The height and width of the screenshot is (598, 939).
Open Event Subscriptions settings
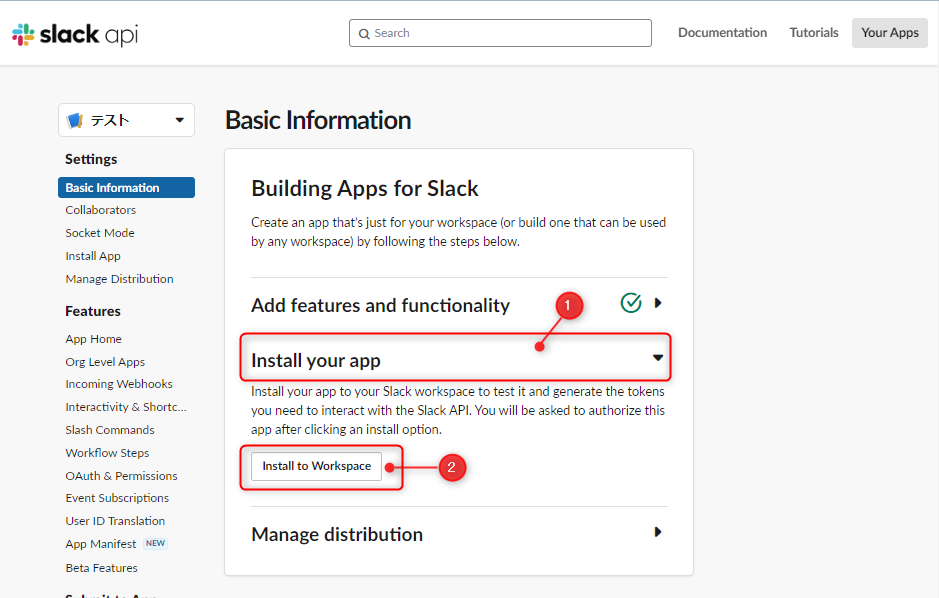click(117, 497)
